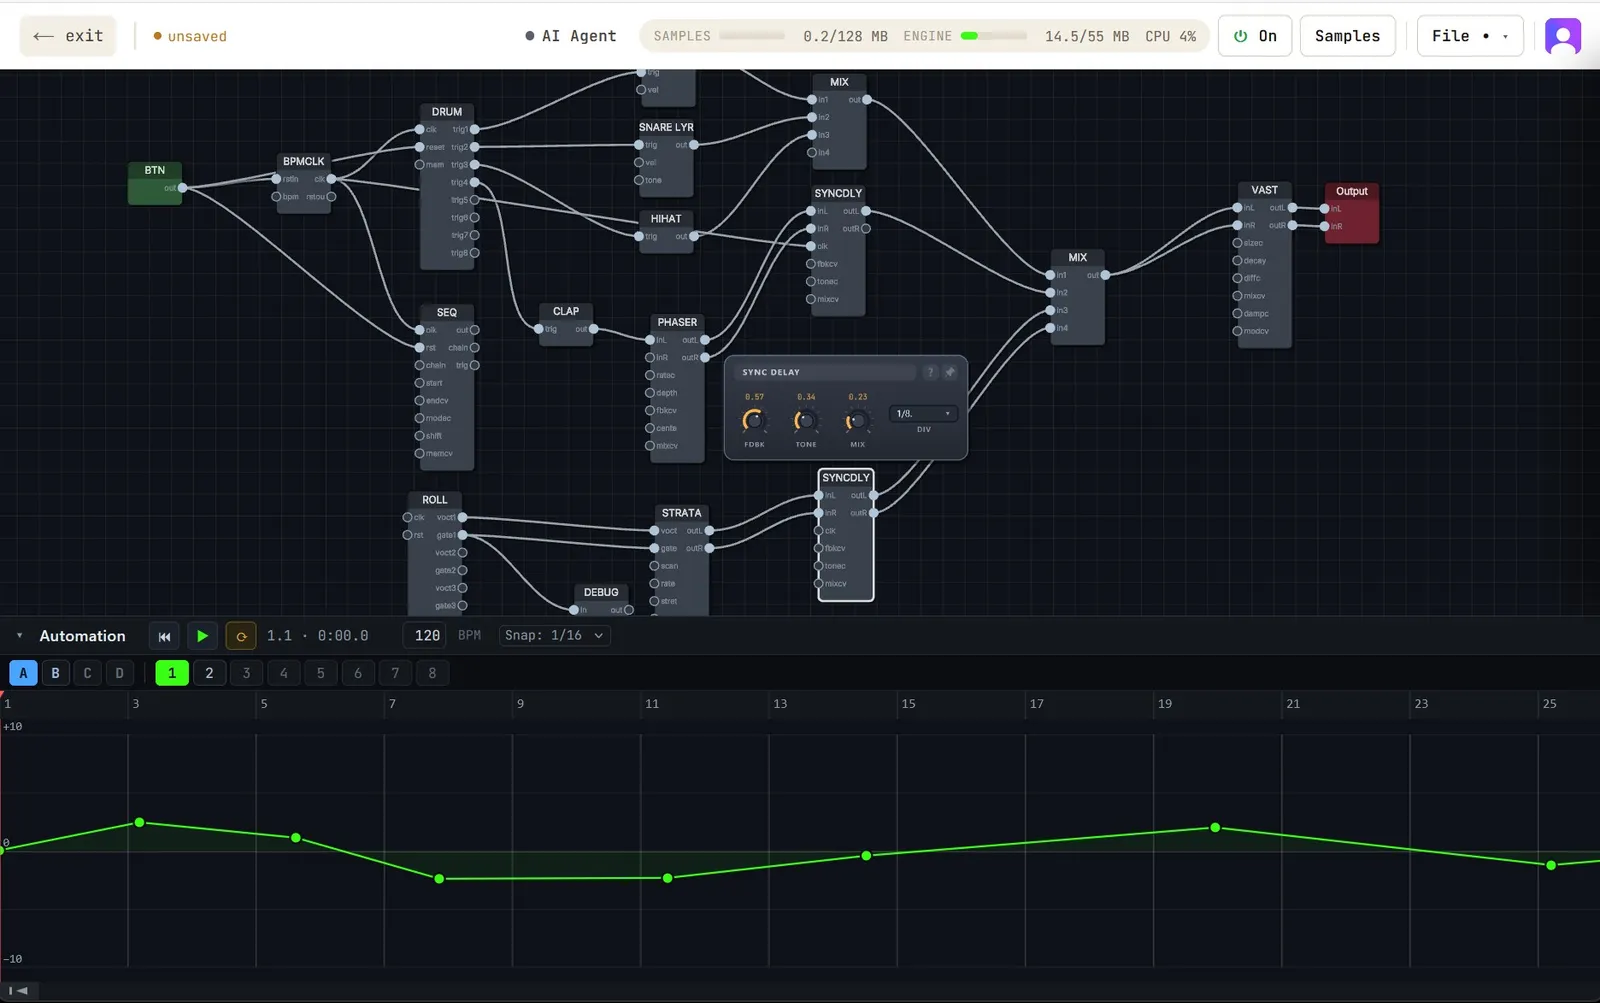1600x1003 pixels.
Task: Click the help question mark in Sync Delay panel
Action: (x=930, y=372)
